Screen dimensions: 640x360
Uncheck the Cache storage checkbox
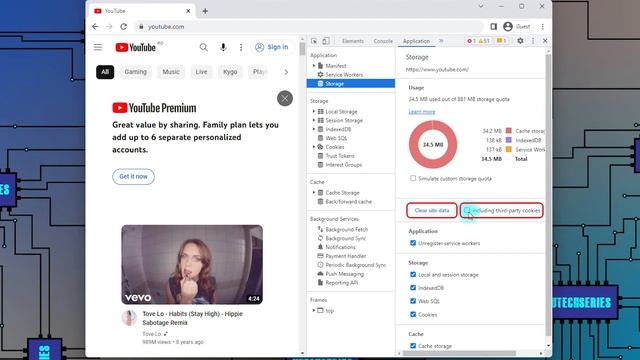point(413,346)
